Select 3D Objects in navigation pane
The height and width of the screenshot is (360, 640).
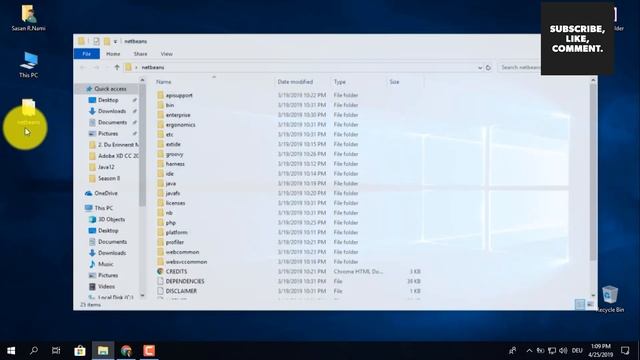pos(111,219)
